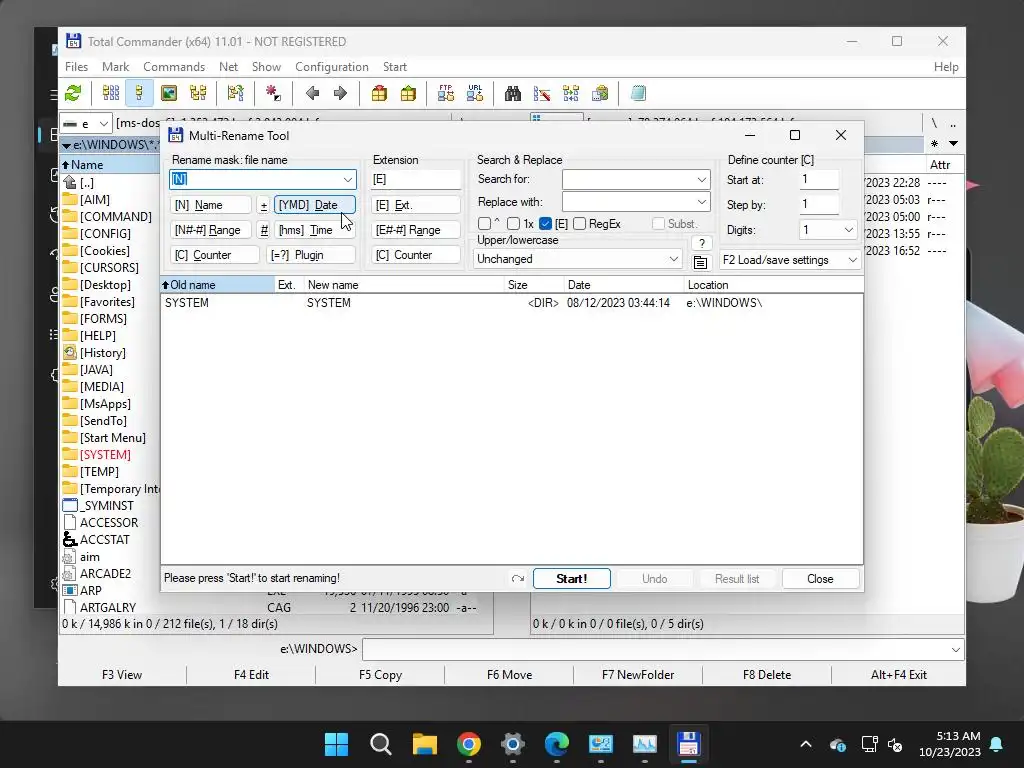Select the SYSTEM row in rename list
Viewport: 1024px width, 768px height.
(x=511, y=303)
